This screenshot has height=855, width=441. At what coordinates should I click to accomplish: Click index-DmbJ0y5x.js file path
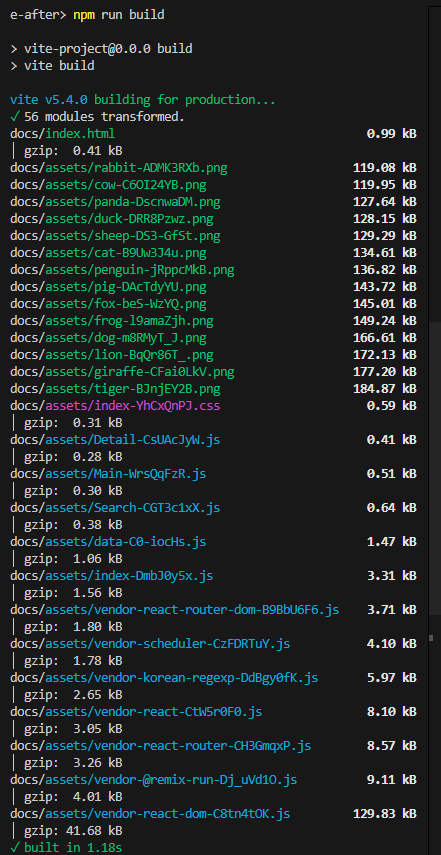click(x=111, y=575)
